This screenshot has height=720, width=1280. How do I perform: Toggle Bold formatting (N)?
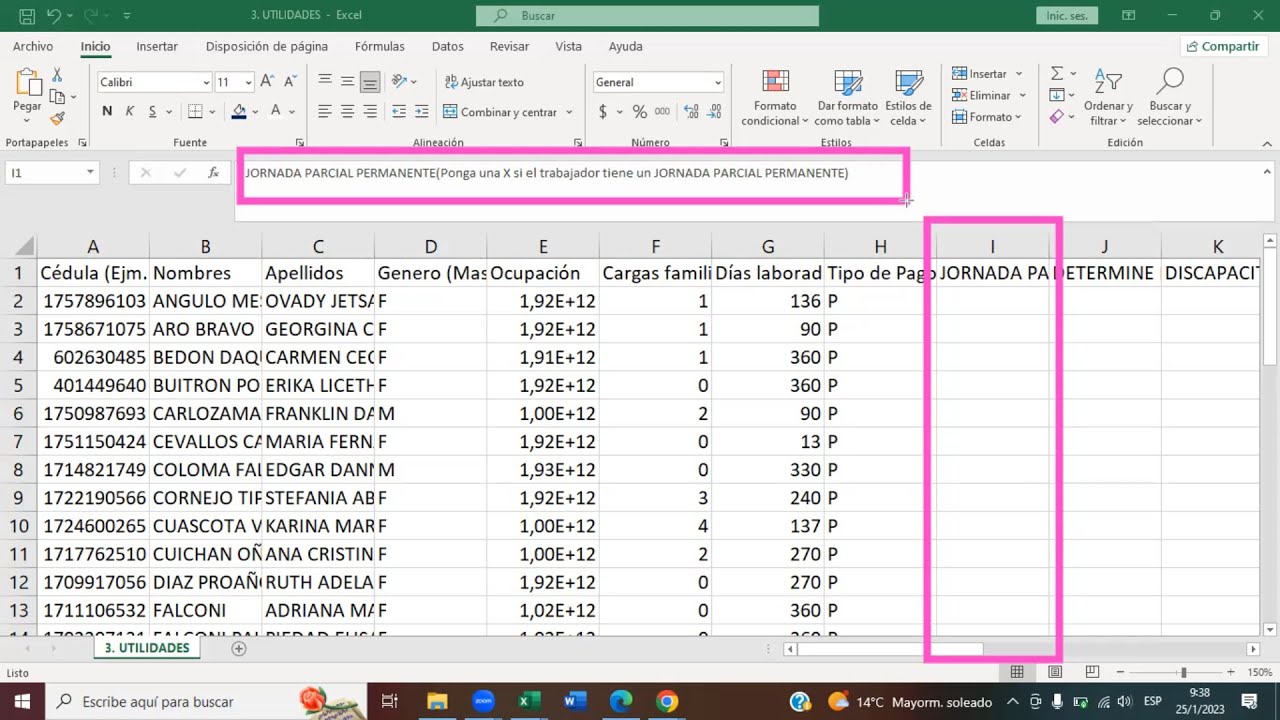pos(107,112)
